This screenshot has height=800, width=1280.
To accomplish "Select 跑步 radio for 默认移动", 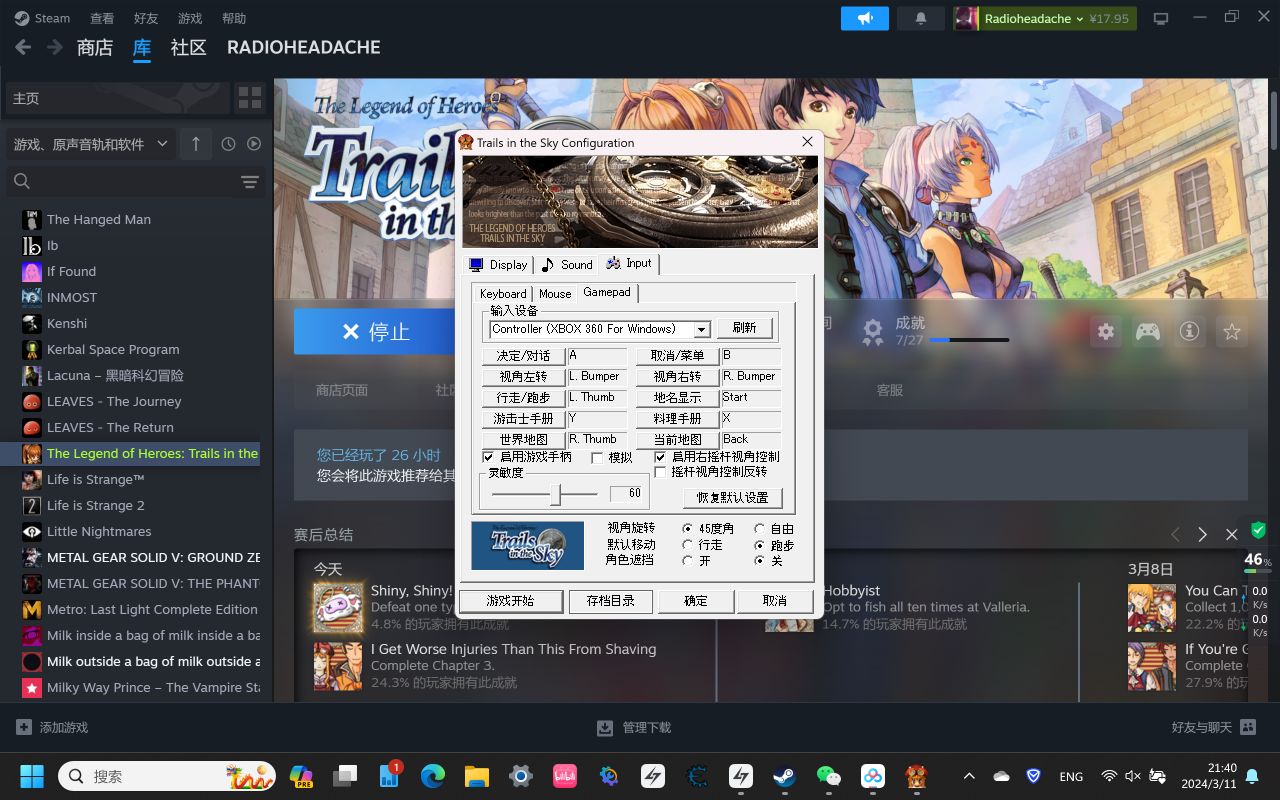I will [x=760, y=545].
